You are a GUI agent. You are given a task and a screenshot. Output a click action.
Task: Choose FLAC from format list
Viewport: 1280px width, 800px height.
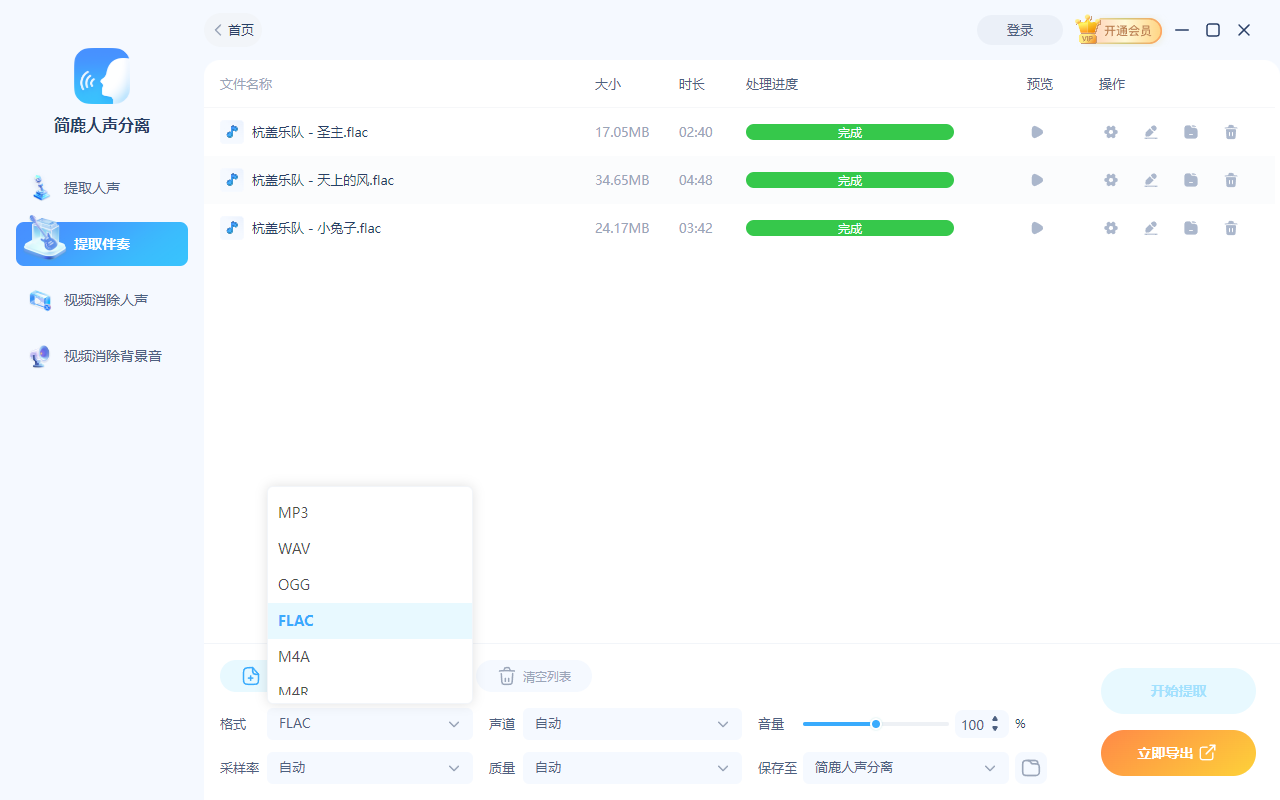(370, 621)
